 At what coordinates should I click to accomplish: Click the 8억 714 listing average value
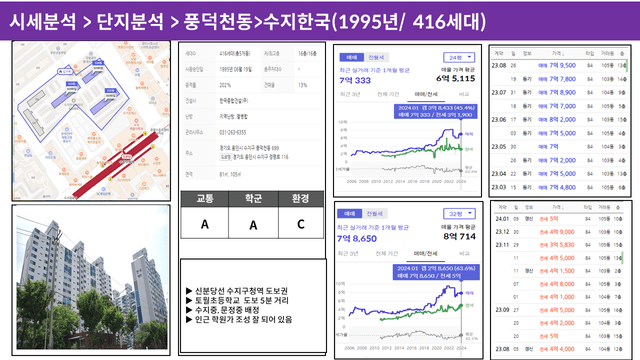click(460, 236)
